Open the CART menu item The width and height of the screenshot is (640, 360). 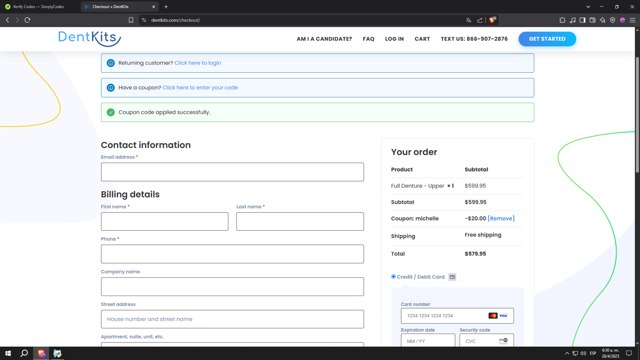click(x=422, y=39)
